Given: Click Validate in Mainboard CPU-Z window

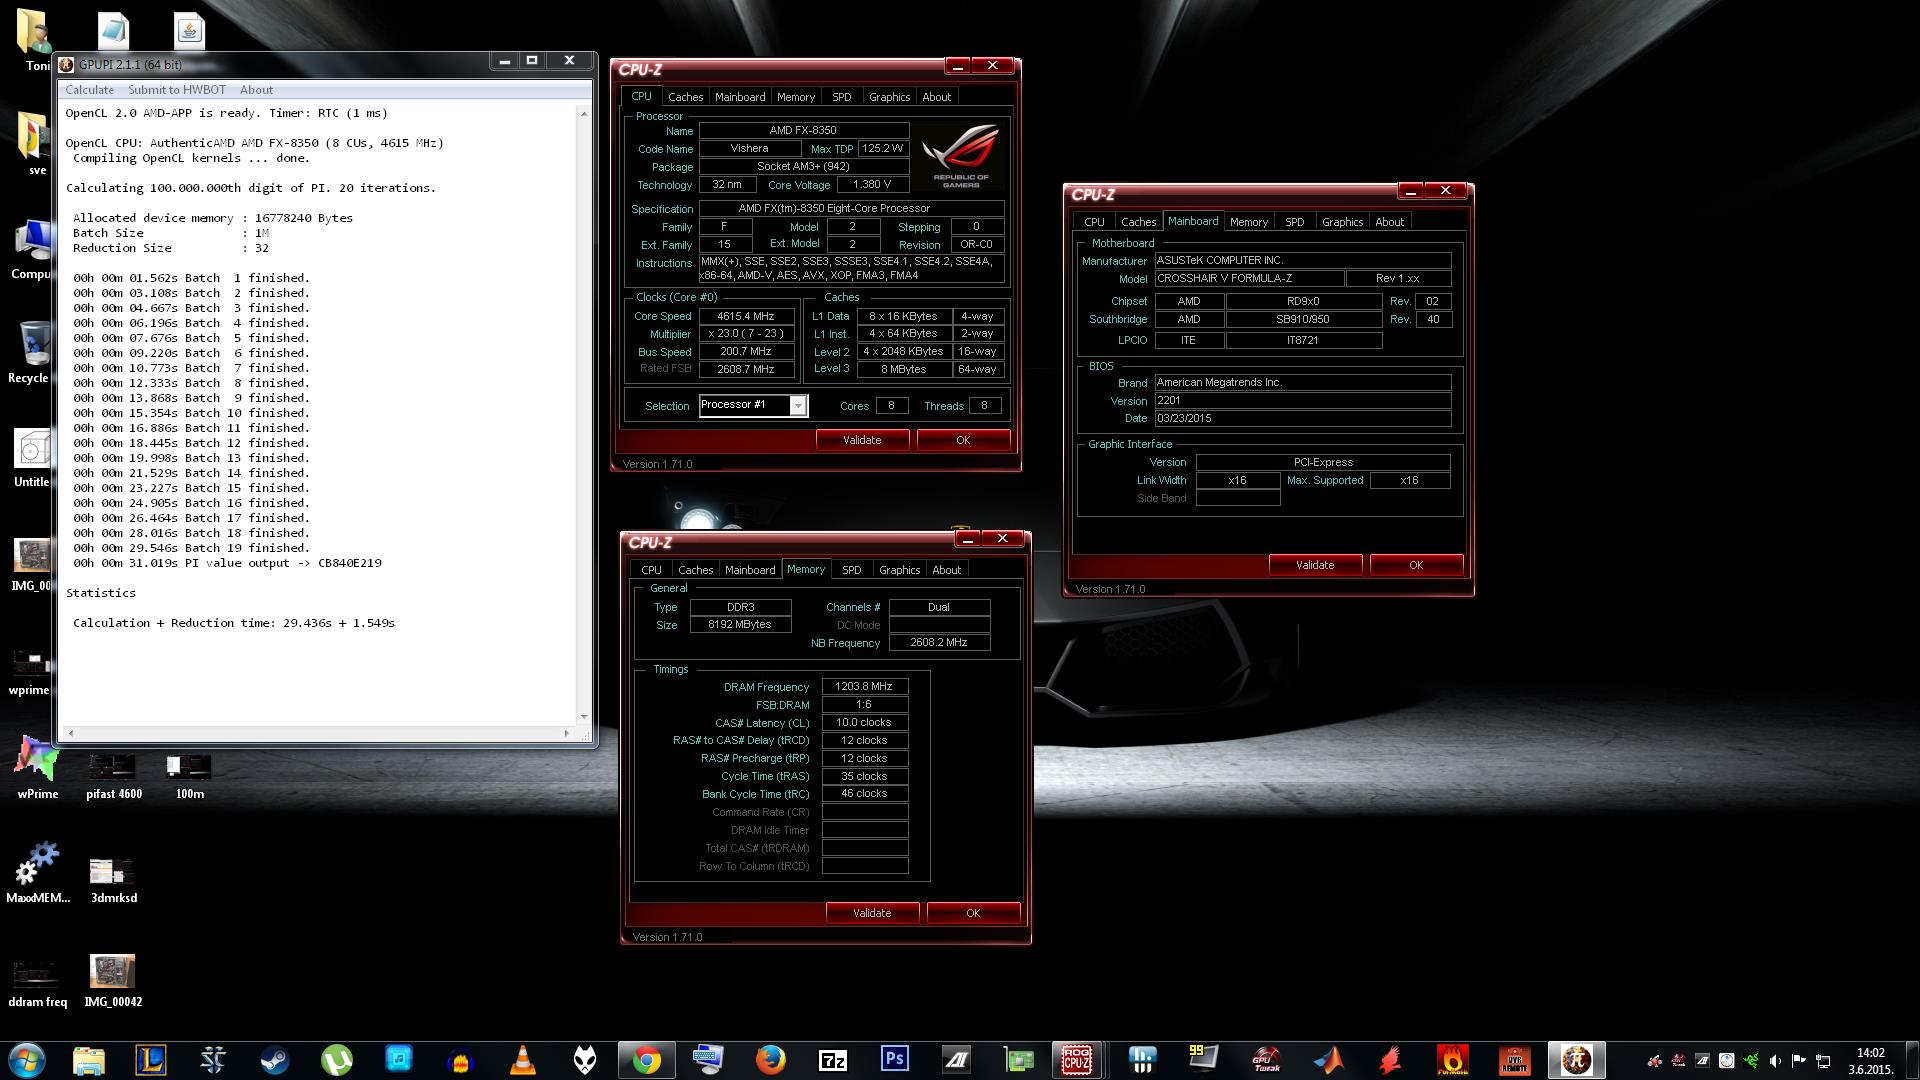Looking at the screenshot, I should click(x=1315, y=565).
